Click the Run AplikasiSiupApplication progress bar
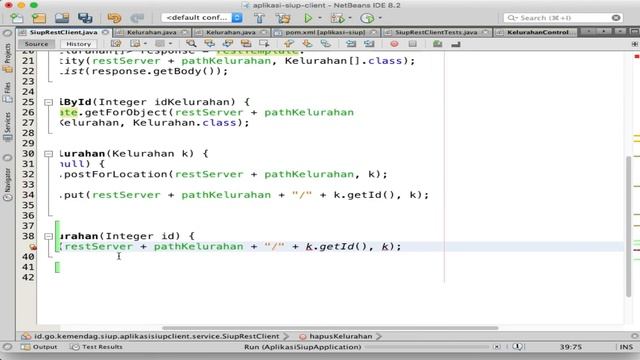 point(427,347)
